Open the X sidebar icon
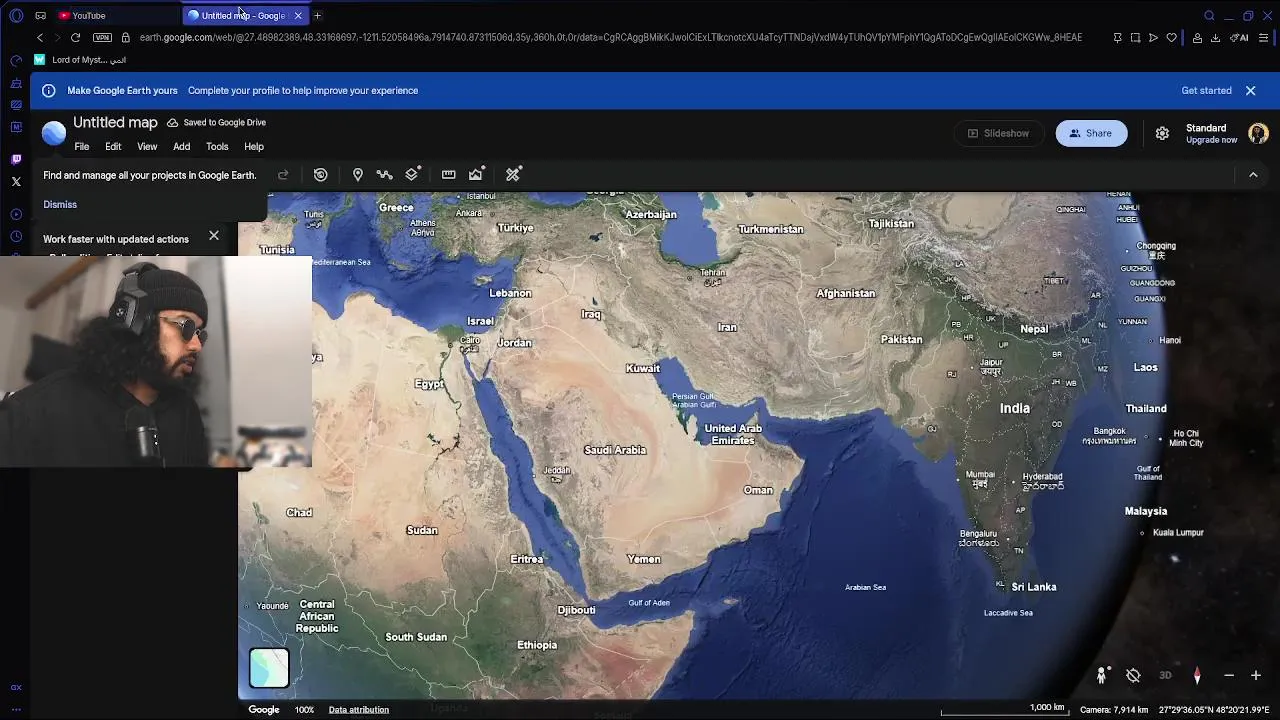This screenshot has height=720, width=1280. (x=16, y=181)
